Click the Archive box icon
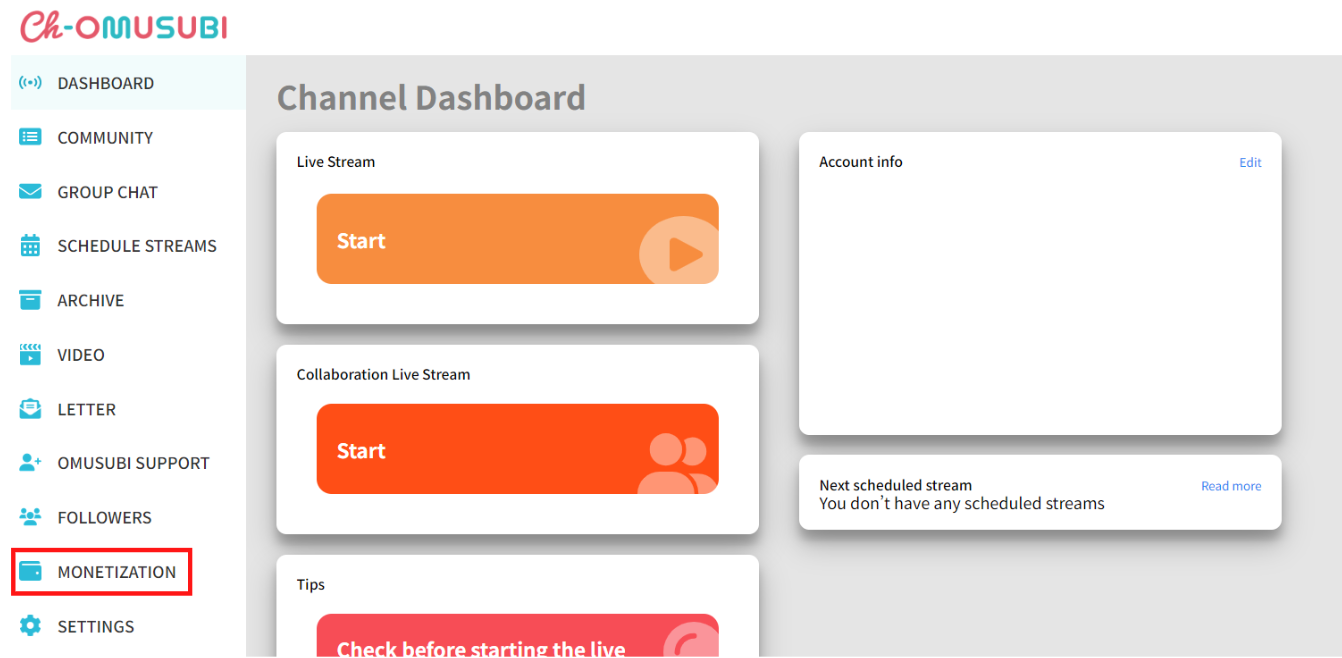1342x658 pixels. pyautogui.click(x=31, y=299)
